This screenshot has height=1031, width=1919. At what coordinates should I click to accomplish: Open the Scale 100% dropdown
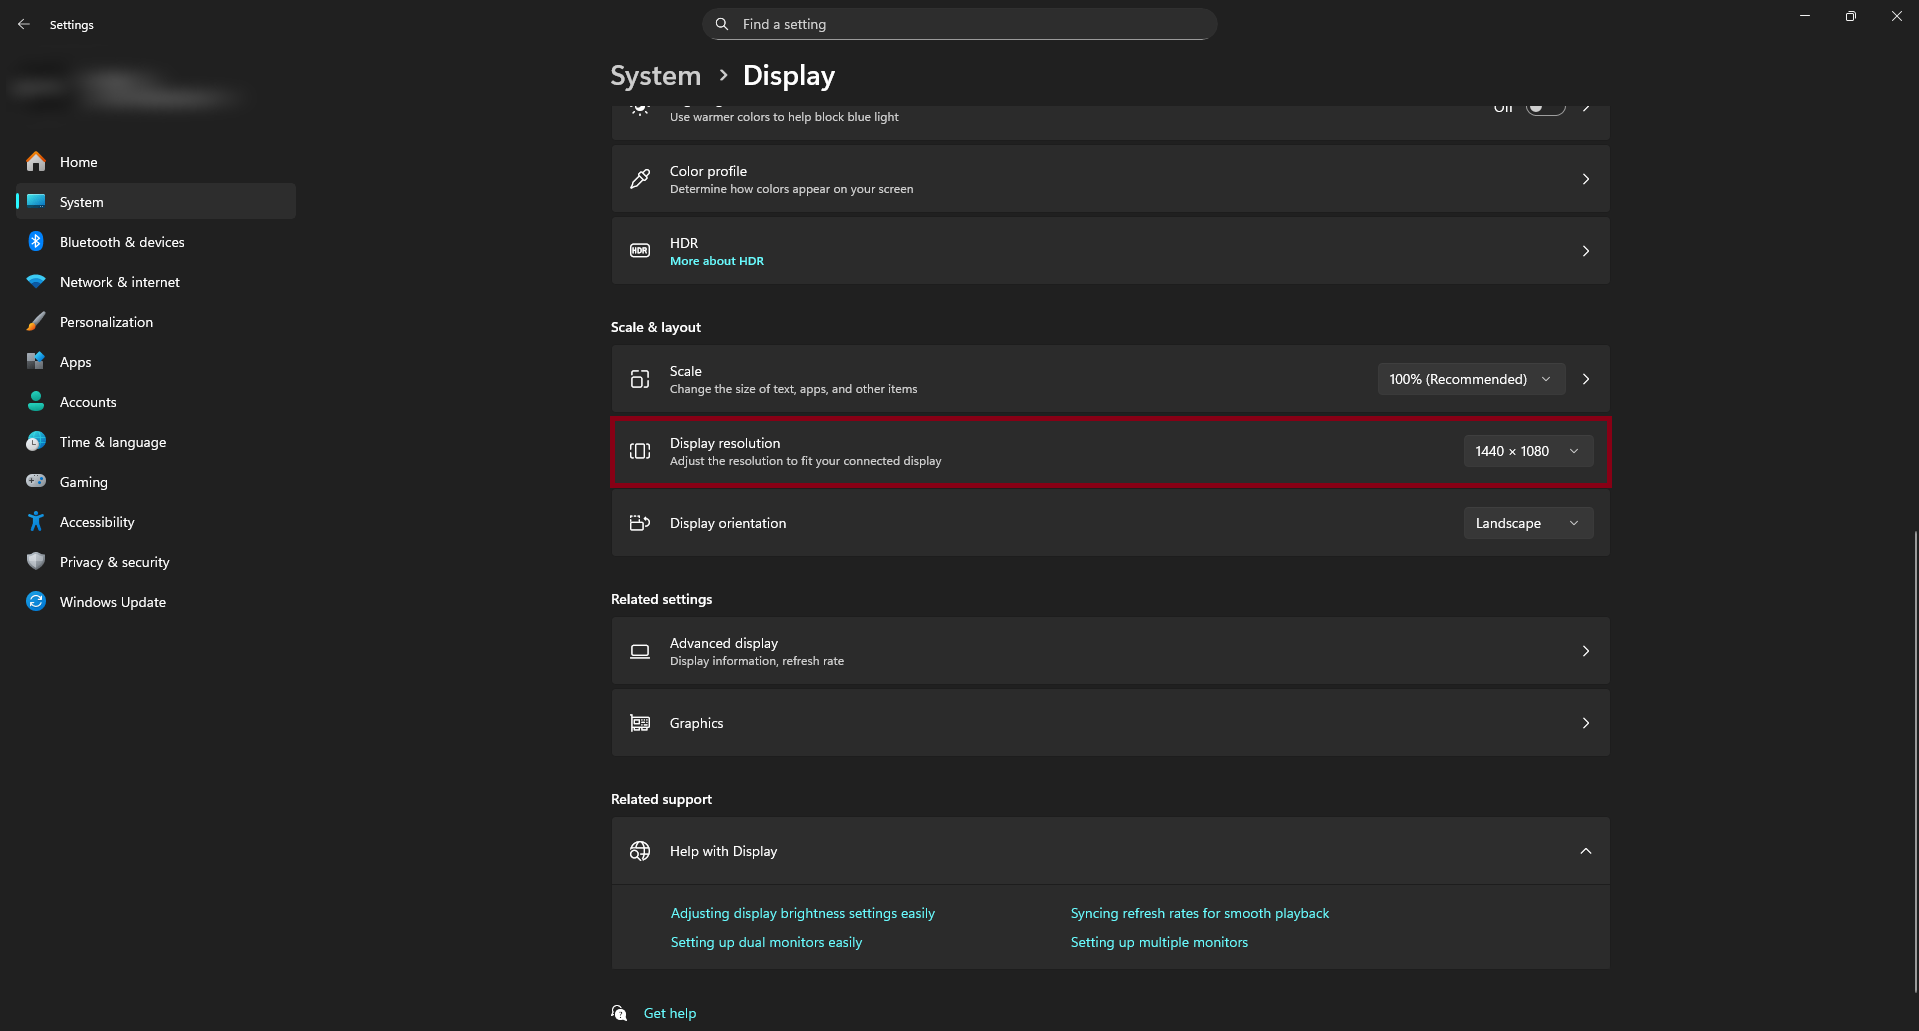pos(1470,379)
